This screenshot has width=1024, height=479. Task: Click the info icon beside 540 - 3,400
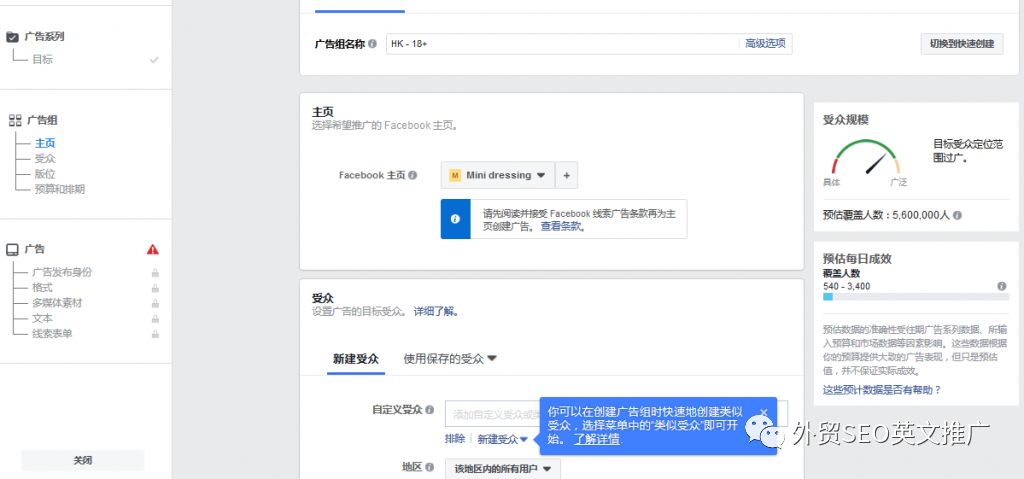coord(1002,286)
